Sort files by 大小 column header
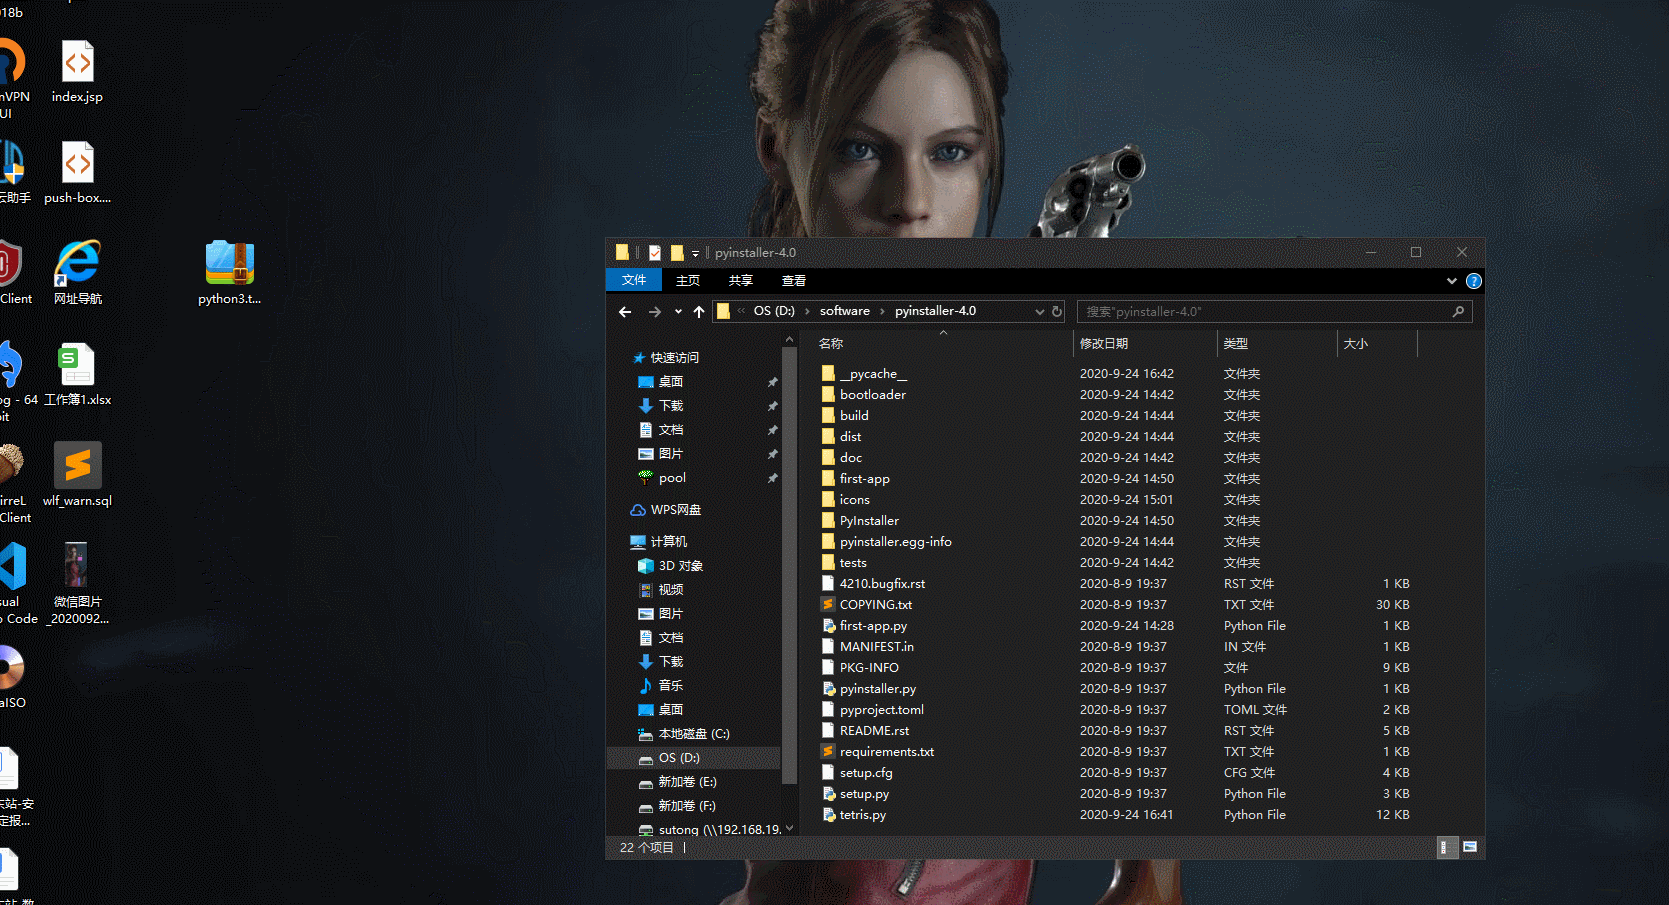Screen dimensions: 1669x905 (1378, 343)
